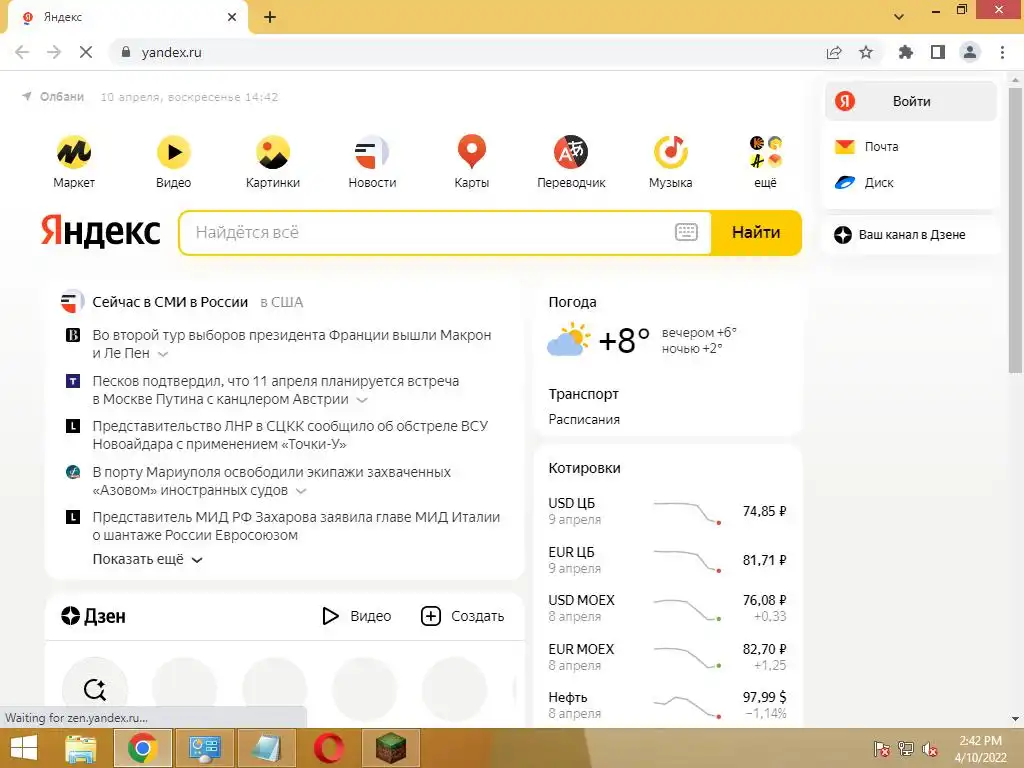Open the Chrome tab search dropdown
This screenshot has width=1024, height=768.
(x=899, y=16)
